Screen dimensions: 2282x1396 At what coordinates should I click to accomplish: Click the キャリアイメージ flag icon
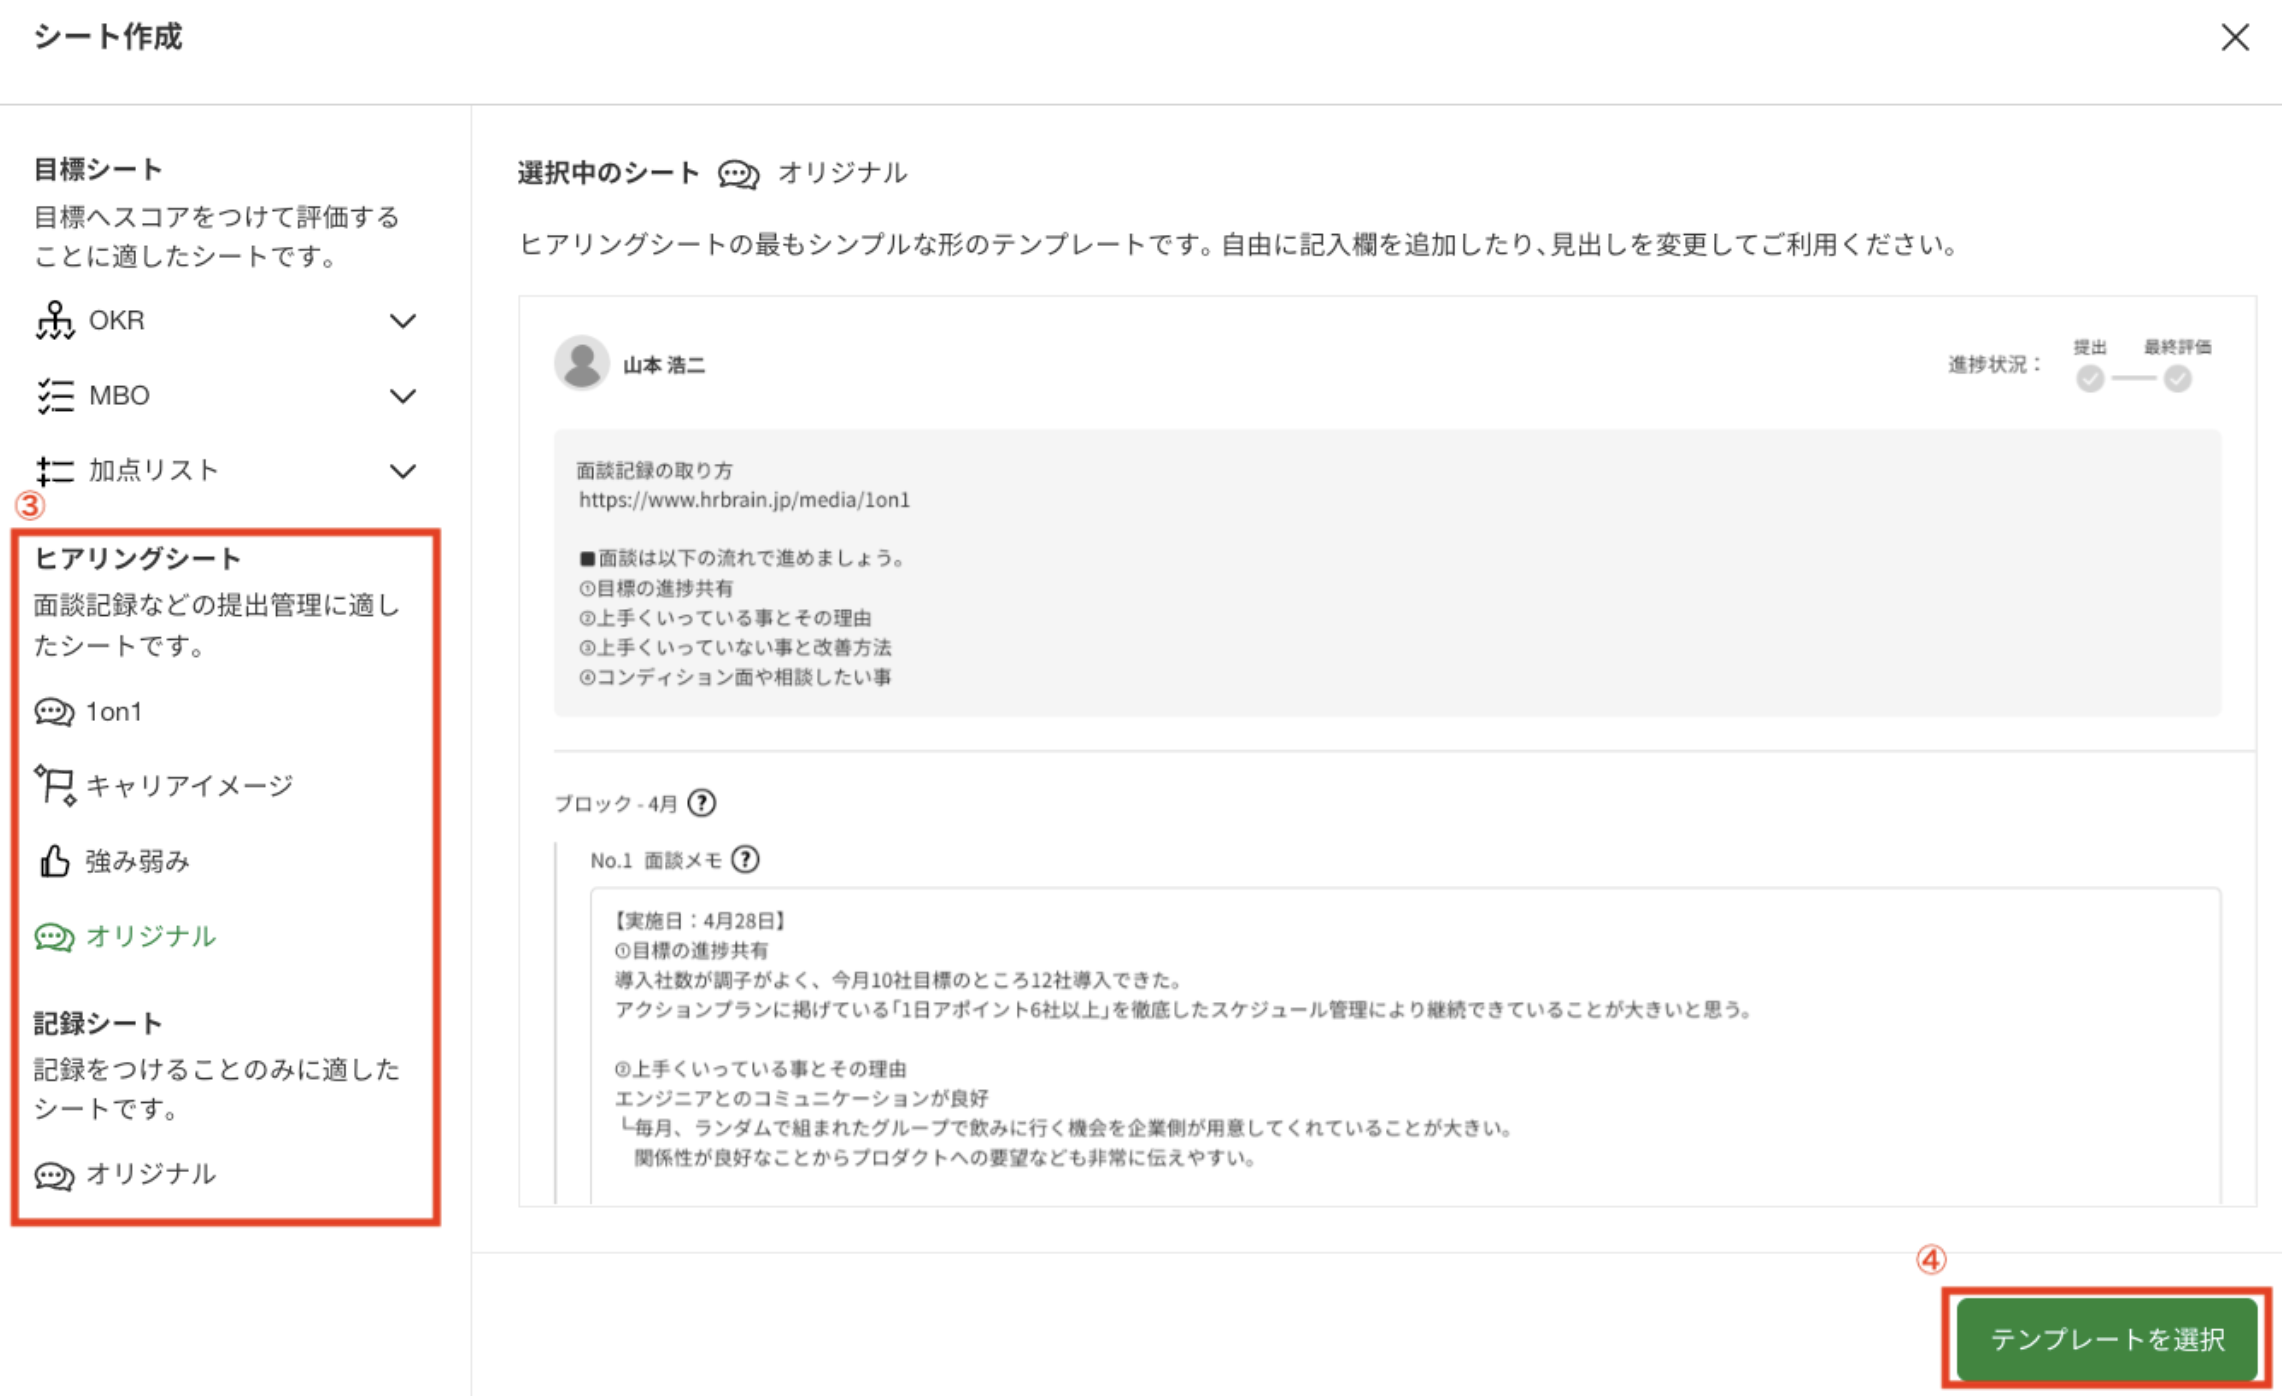54,786
